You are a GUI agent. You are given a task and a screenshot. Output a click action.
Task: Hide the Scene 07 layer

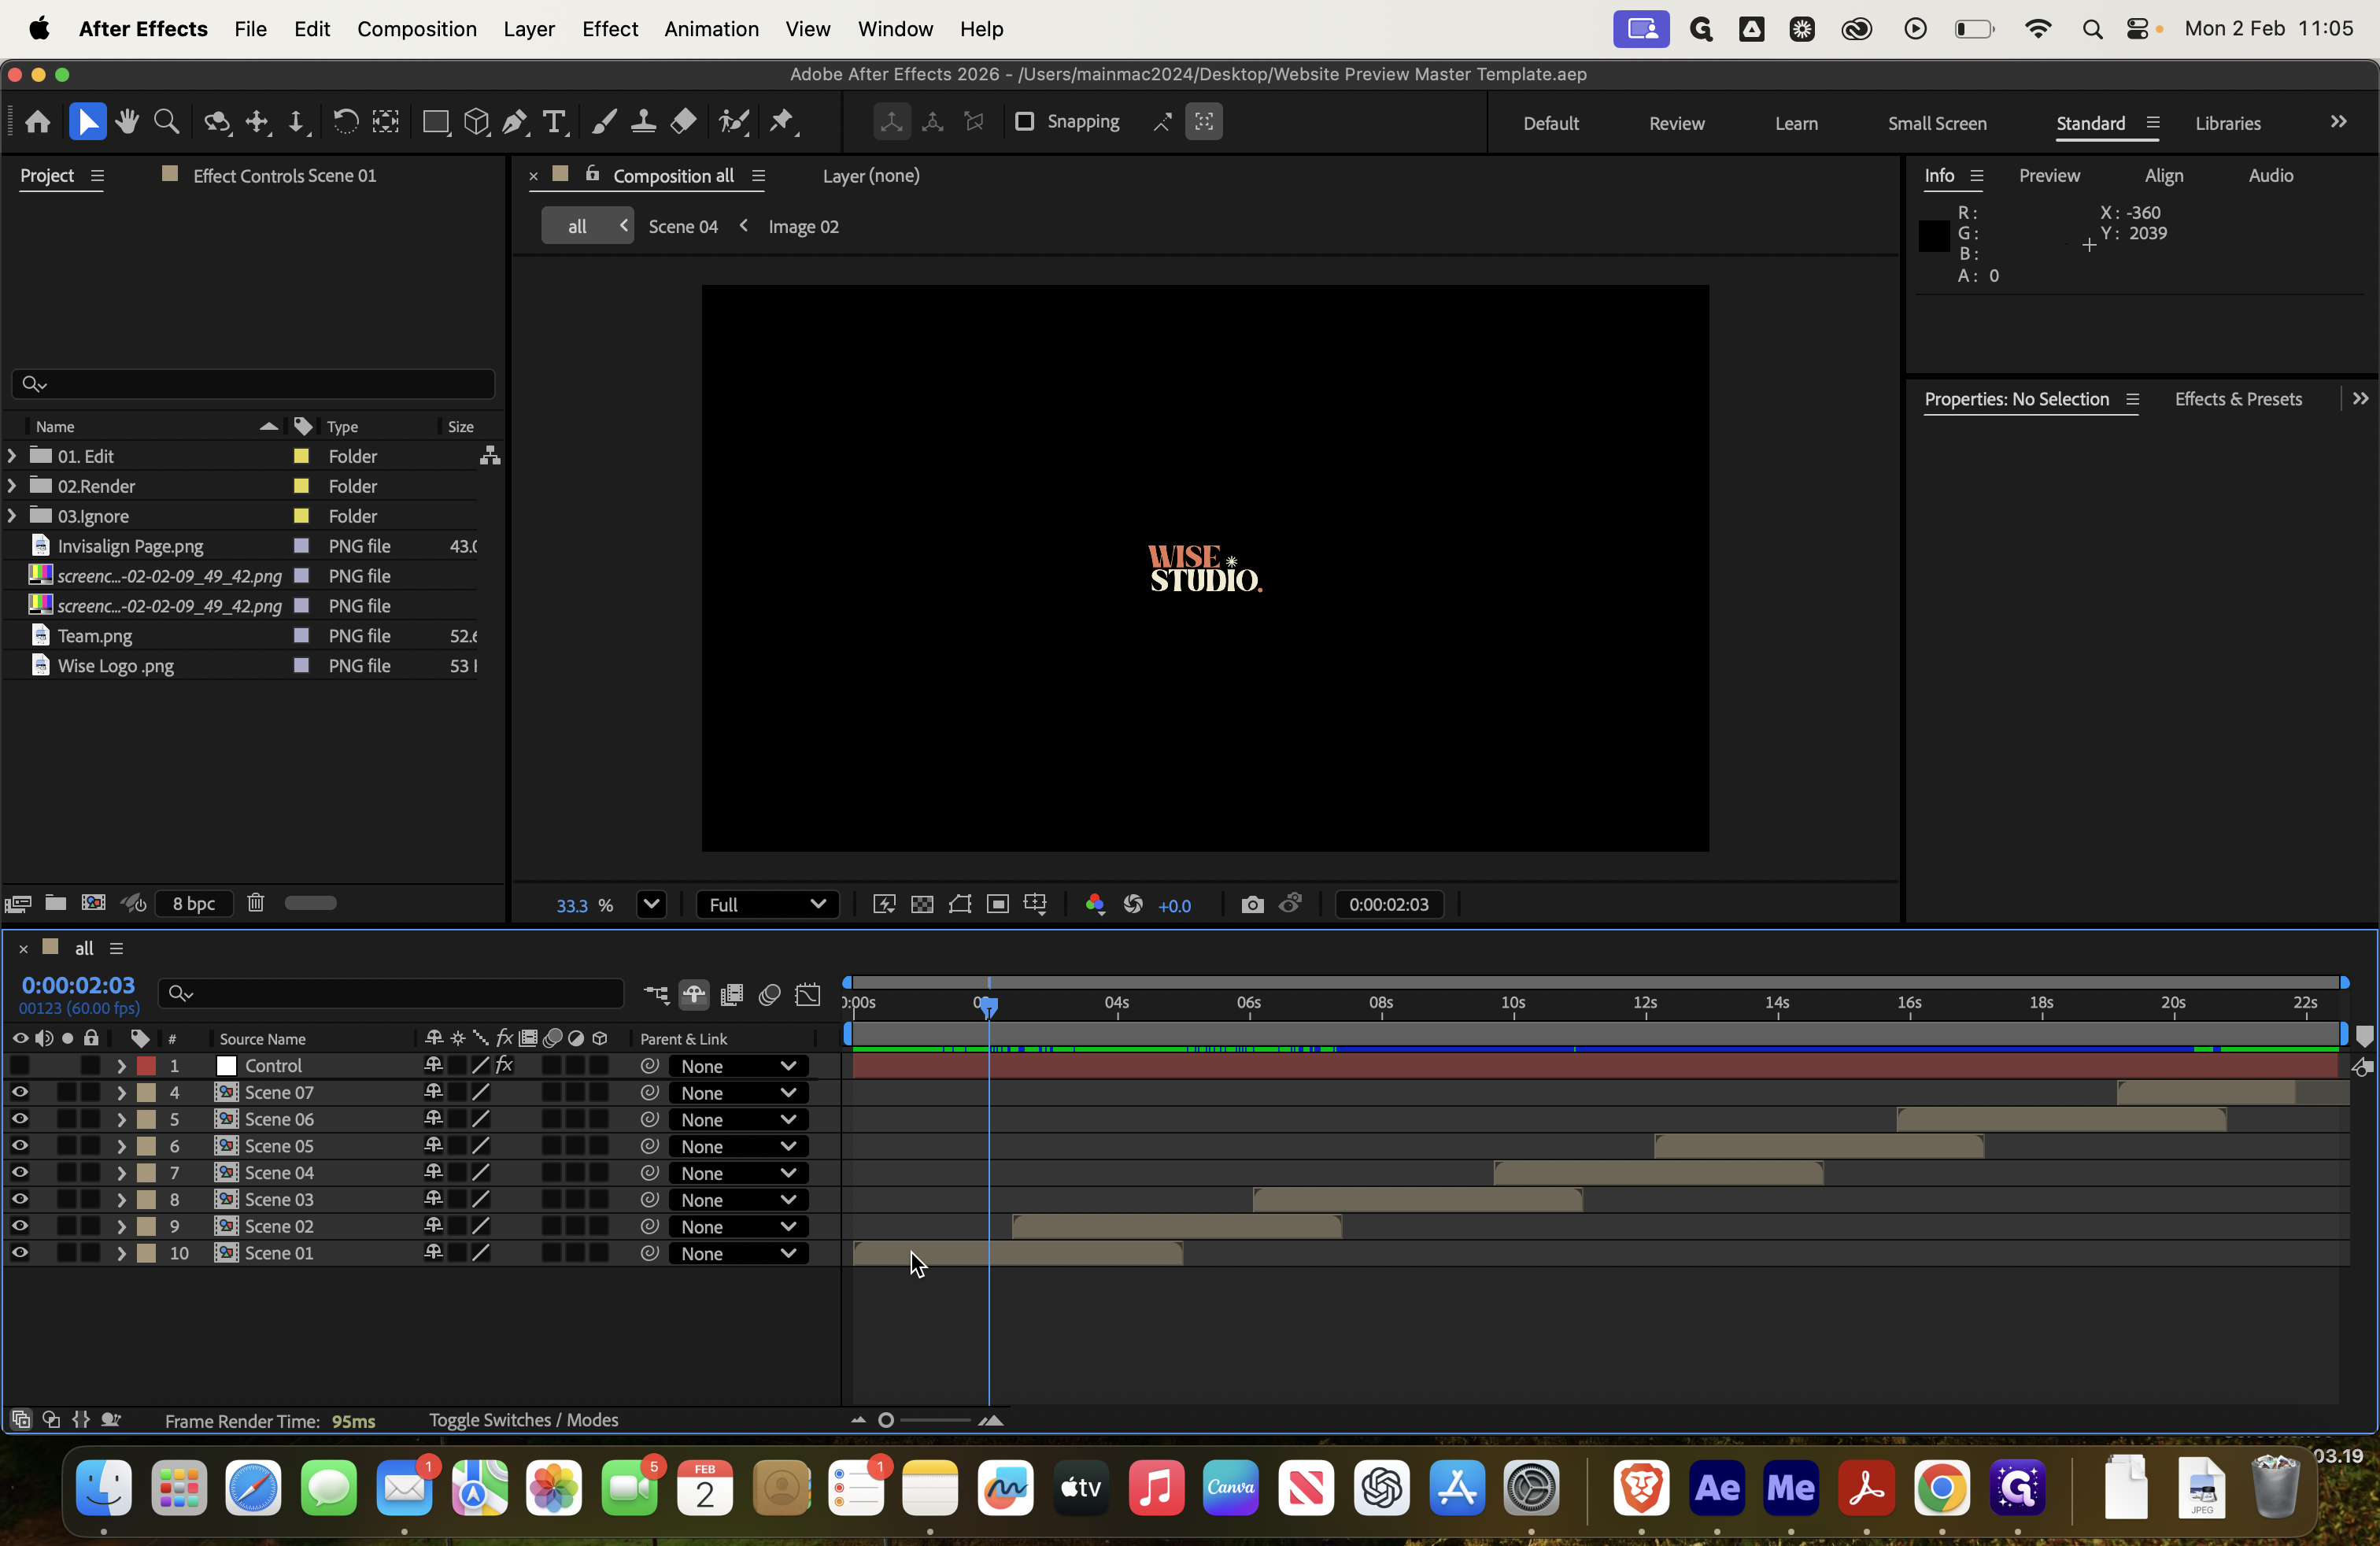19,1092
